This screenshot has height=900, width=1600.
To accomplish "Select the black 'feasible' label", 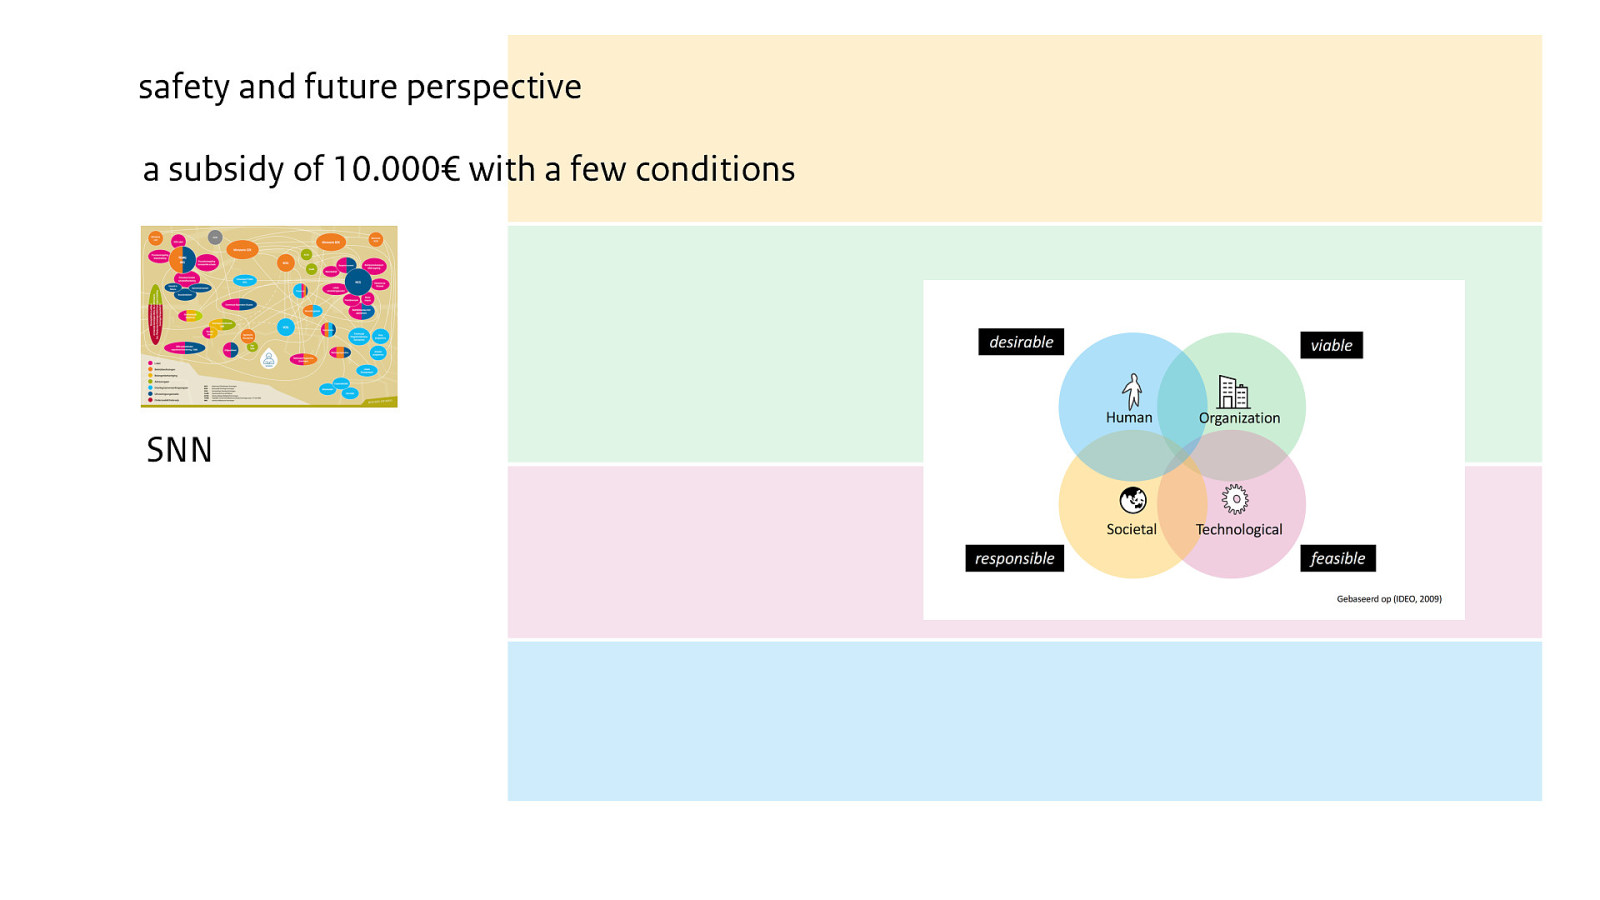I will (1338, 558).
